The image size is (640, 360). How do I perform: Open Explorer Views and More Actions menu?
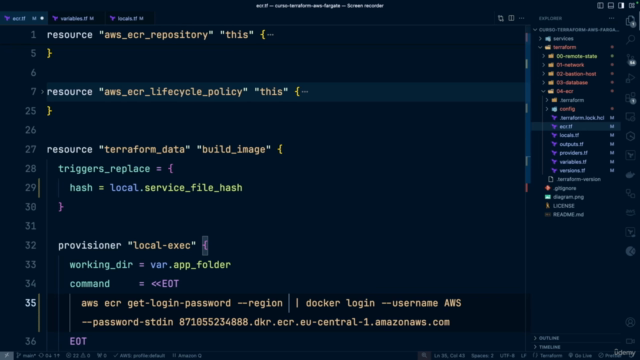(611, 18)
